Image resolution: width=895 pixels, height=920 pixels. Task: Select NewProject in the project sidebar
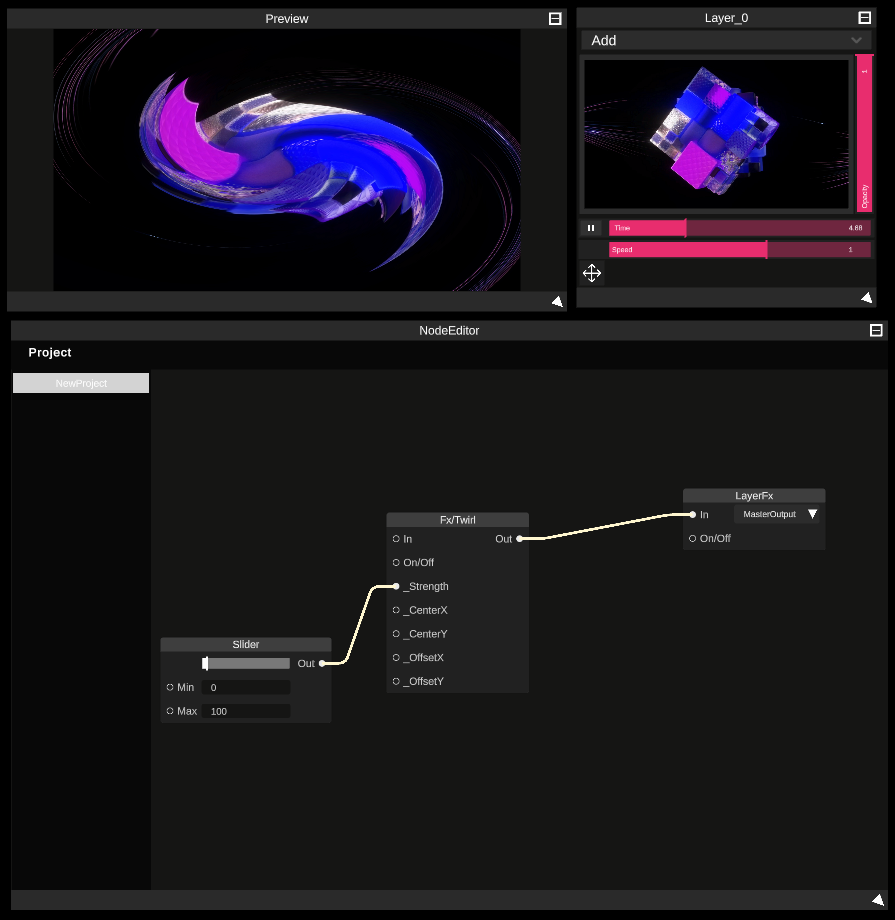tap(80, 382)
